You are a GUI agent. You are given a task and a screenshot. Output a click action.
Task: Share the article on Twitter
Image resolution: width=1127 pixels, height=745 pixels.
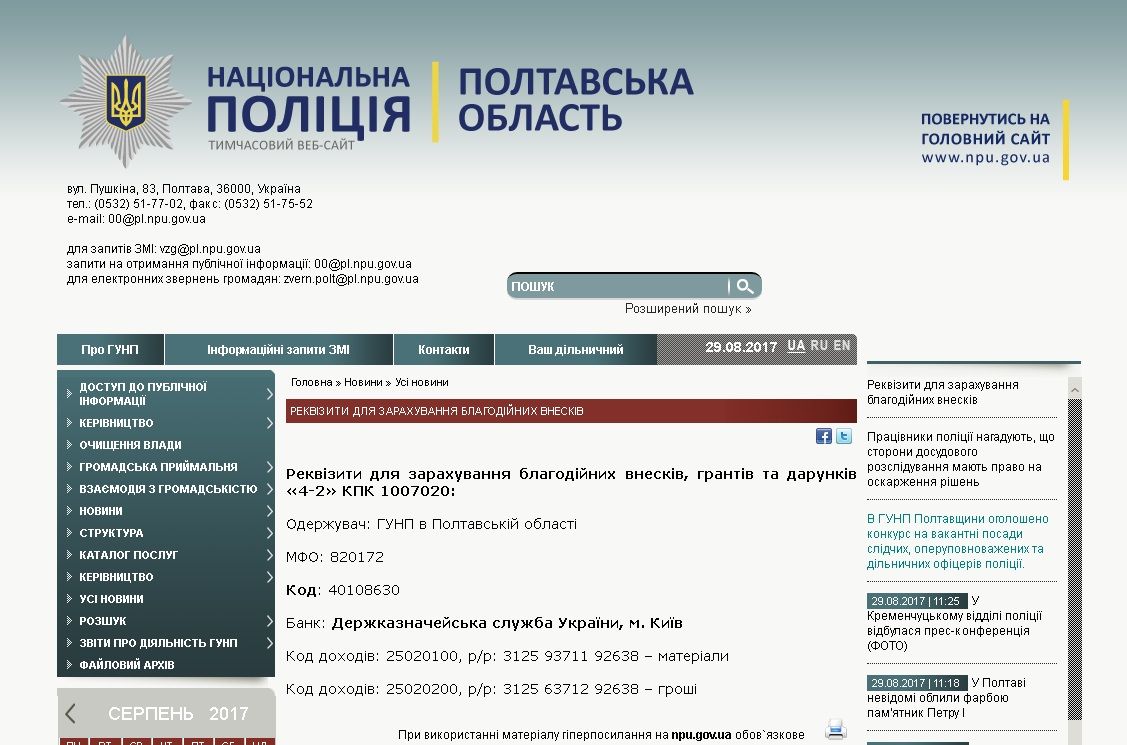tap(843, 436)
